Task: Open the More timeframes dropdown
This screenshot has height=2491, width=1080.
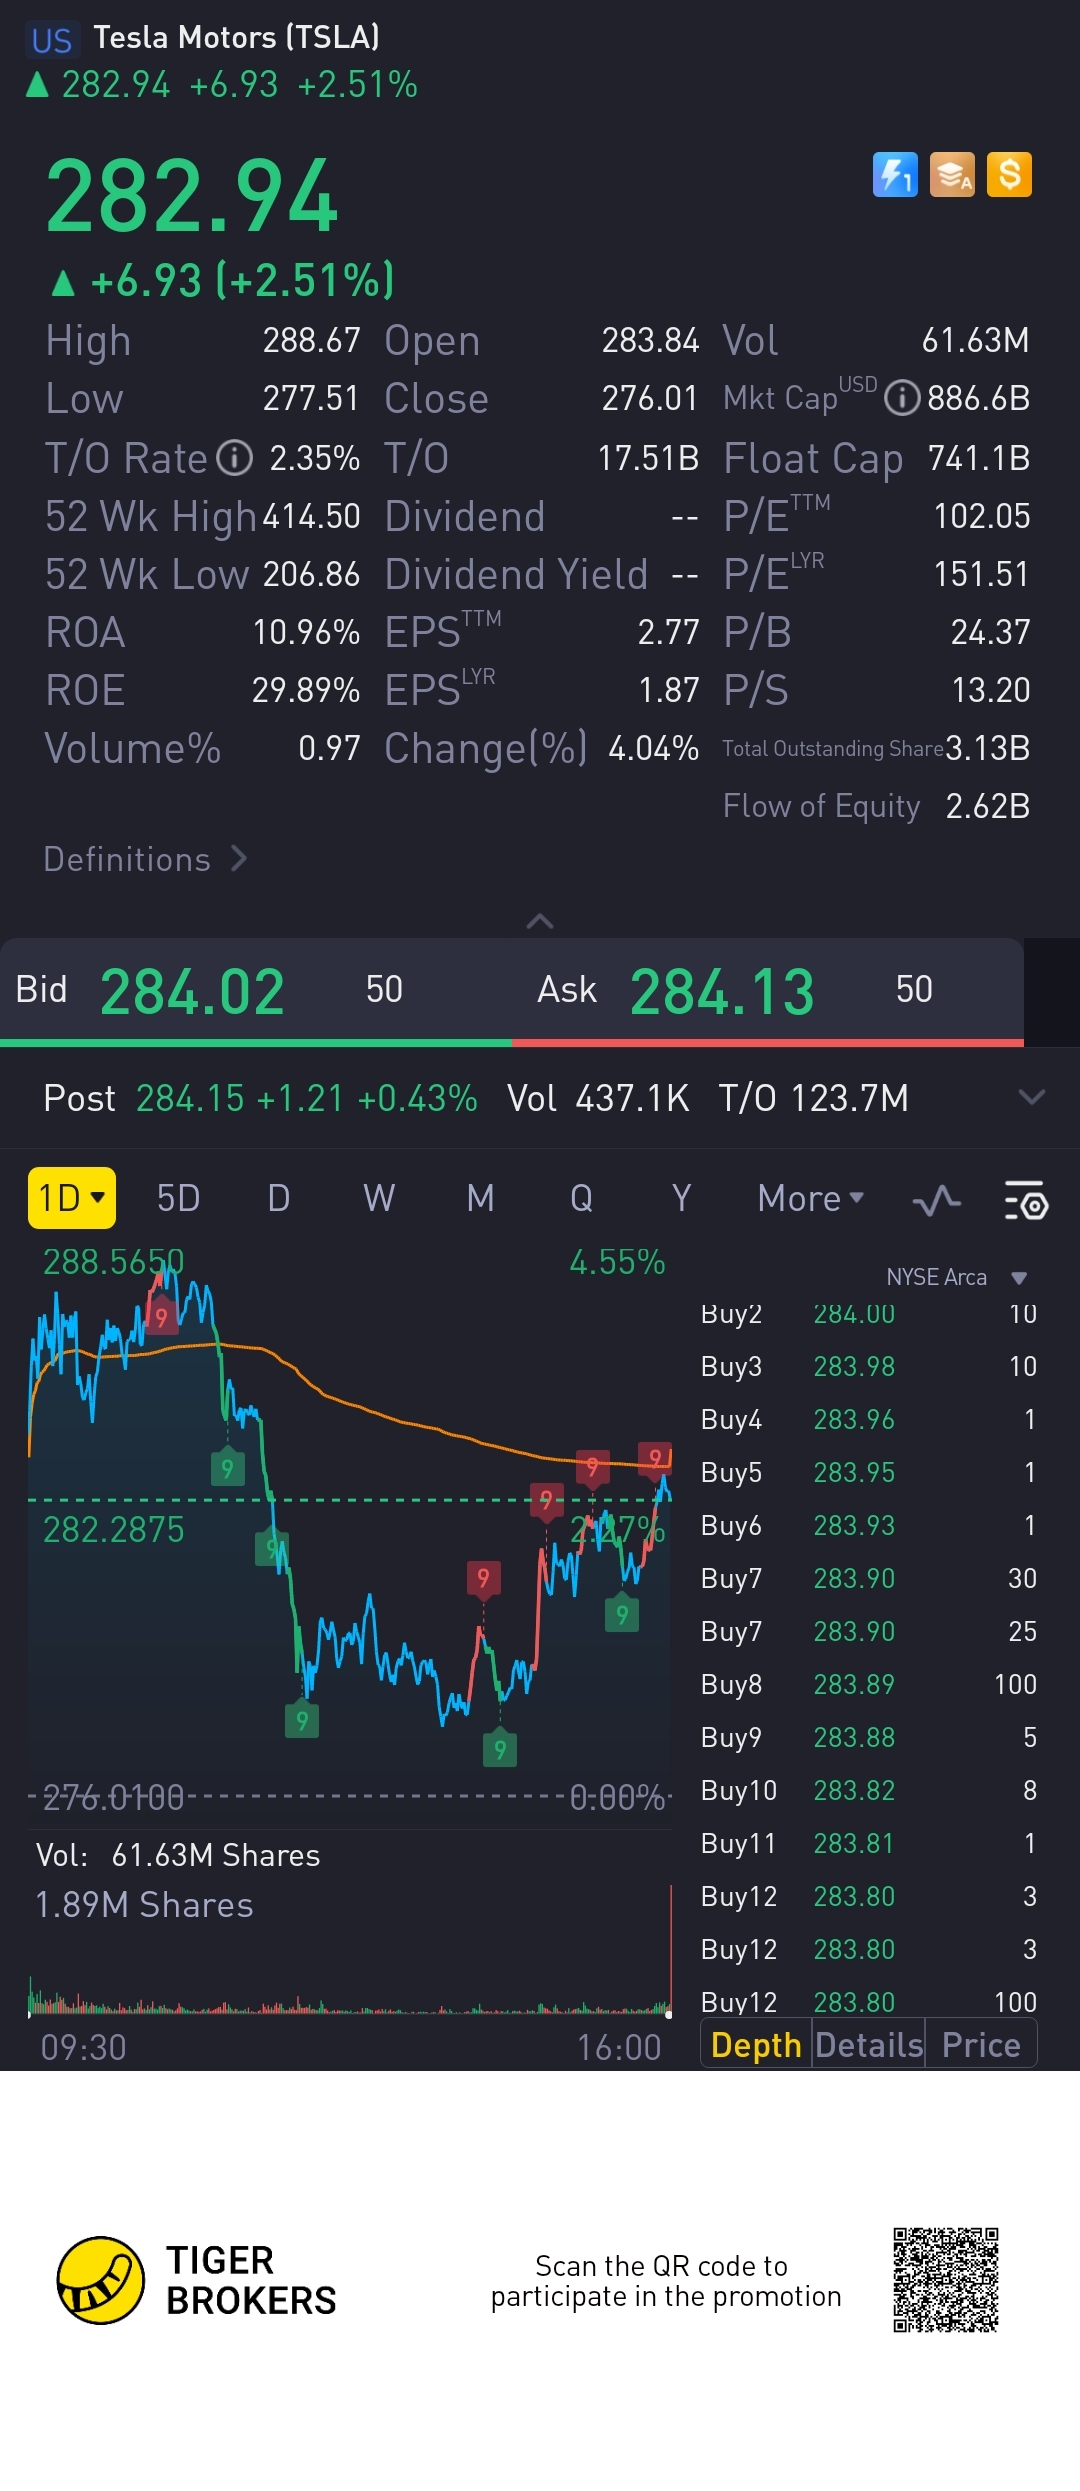Action: click(810, 1198)
